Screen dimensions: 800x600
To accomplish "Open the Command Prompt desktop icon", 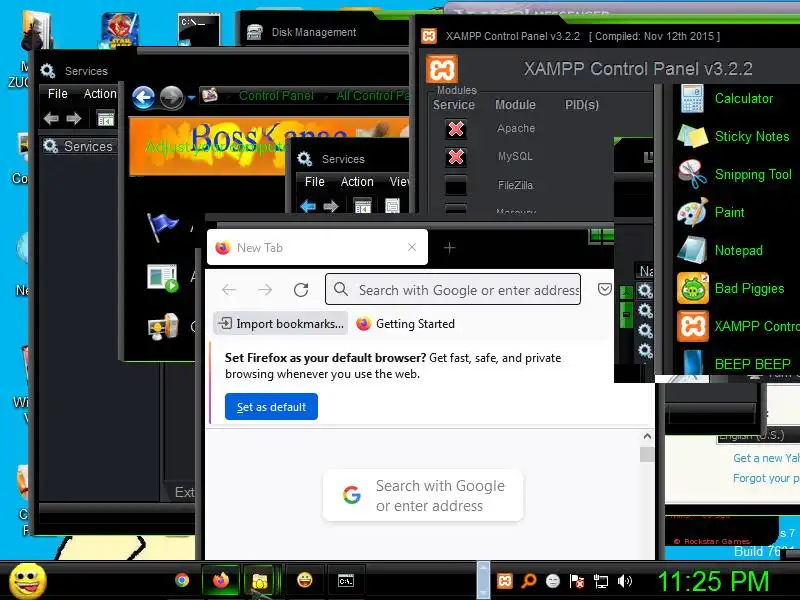I will [x=199, y=29].
